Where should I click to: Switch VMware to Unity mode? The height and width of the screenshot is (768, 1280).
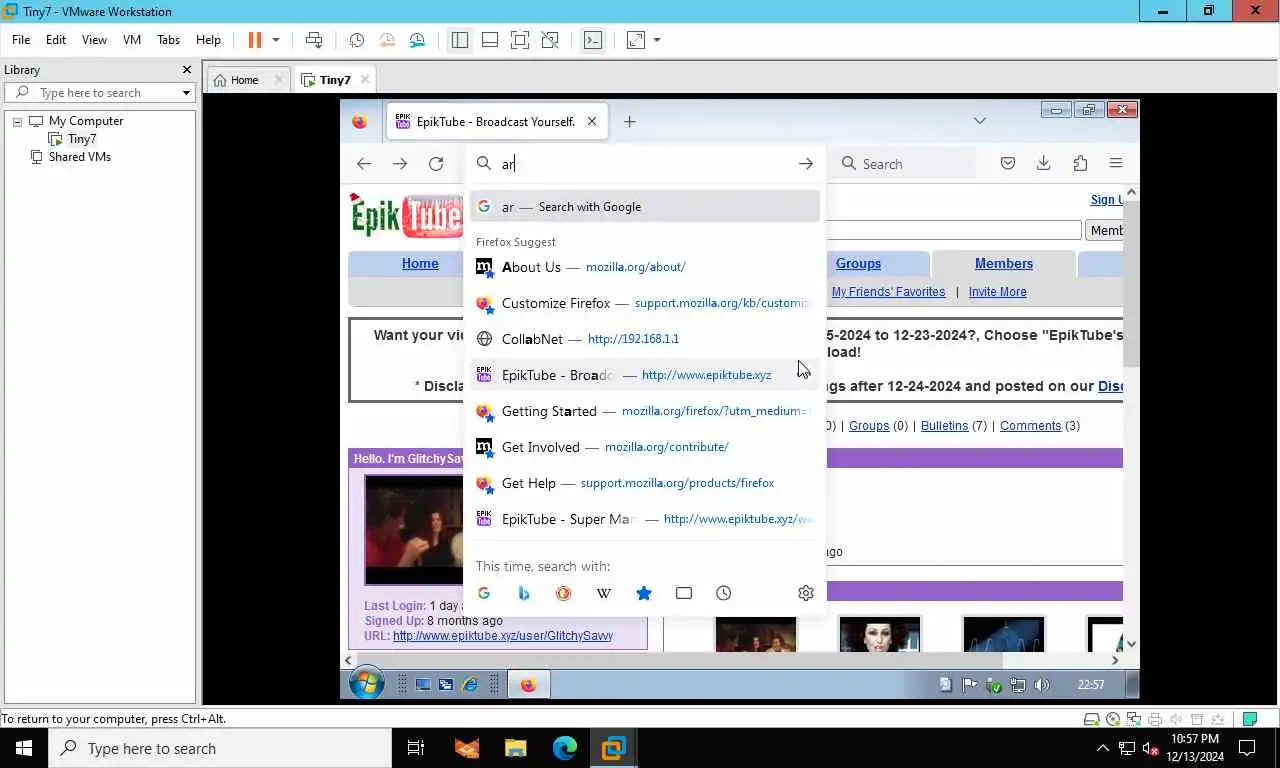[x=550, y=40]
